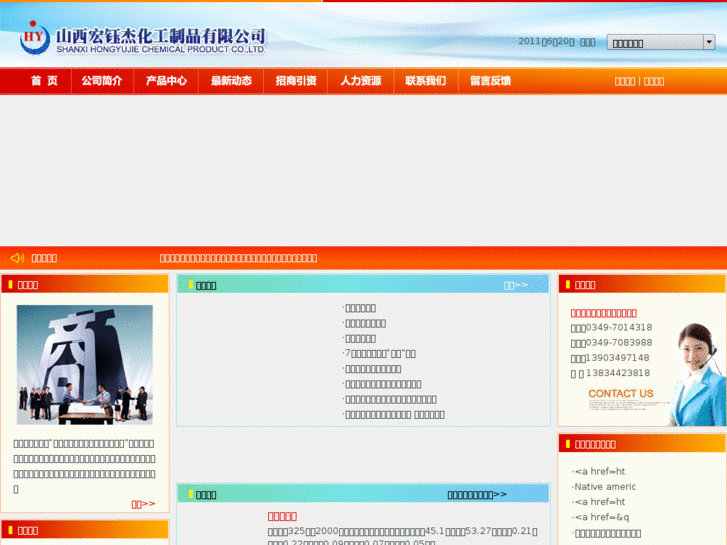Open the language dropdown in header
Screen dimensions: 727x545
point(661,43)
